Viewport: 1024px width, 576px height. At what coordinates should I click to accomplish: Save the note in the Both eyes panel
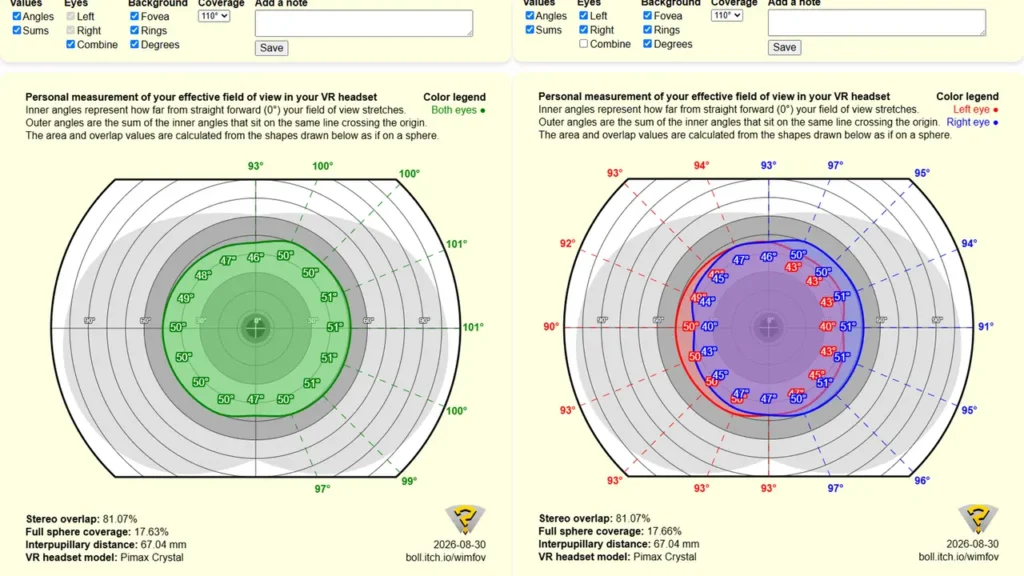[x=272, y=48]
